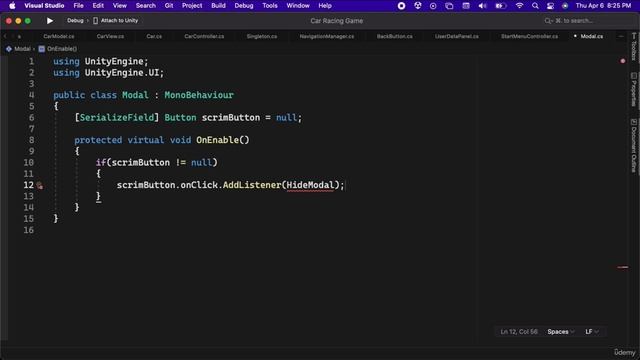Open the File menu

[78, 6]
